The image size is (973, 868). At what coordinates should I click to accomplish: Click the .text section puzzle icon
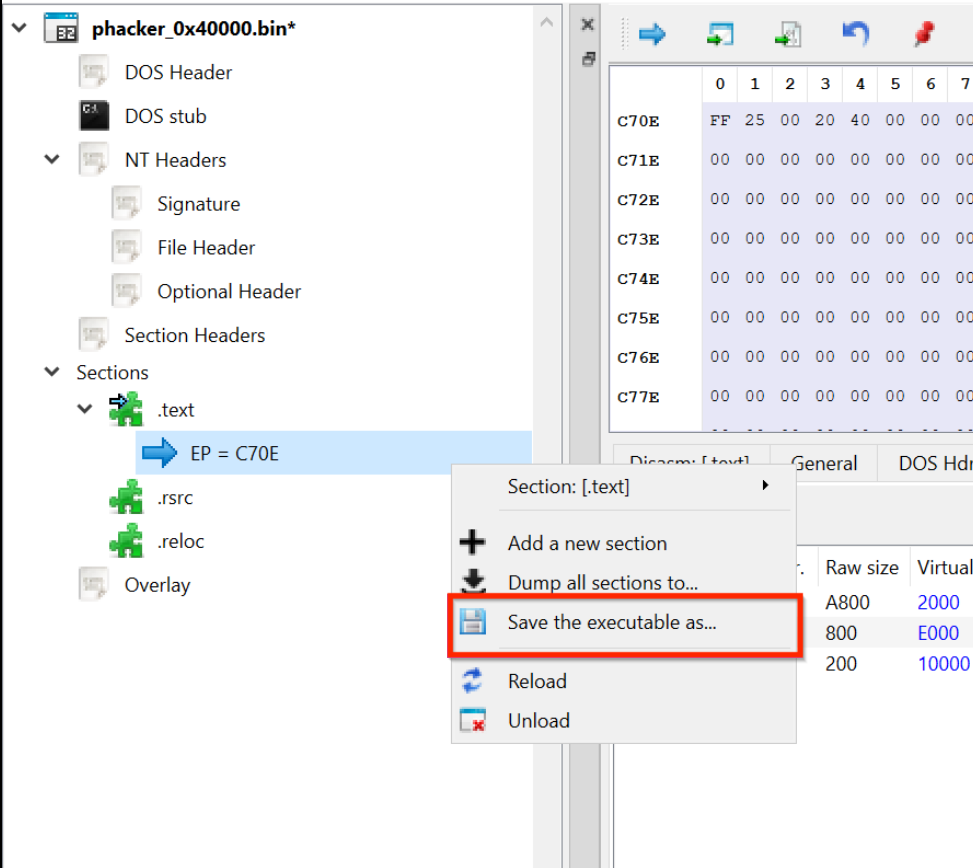(126, 409)
